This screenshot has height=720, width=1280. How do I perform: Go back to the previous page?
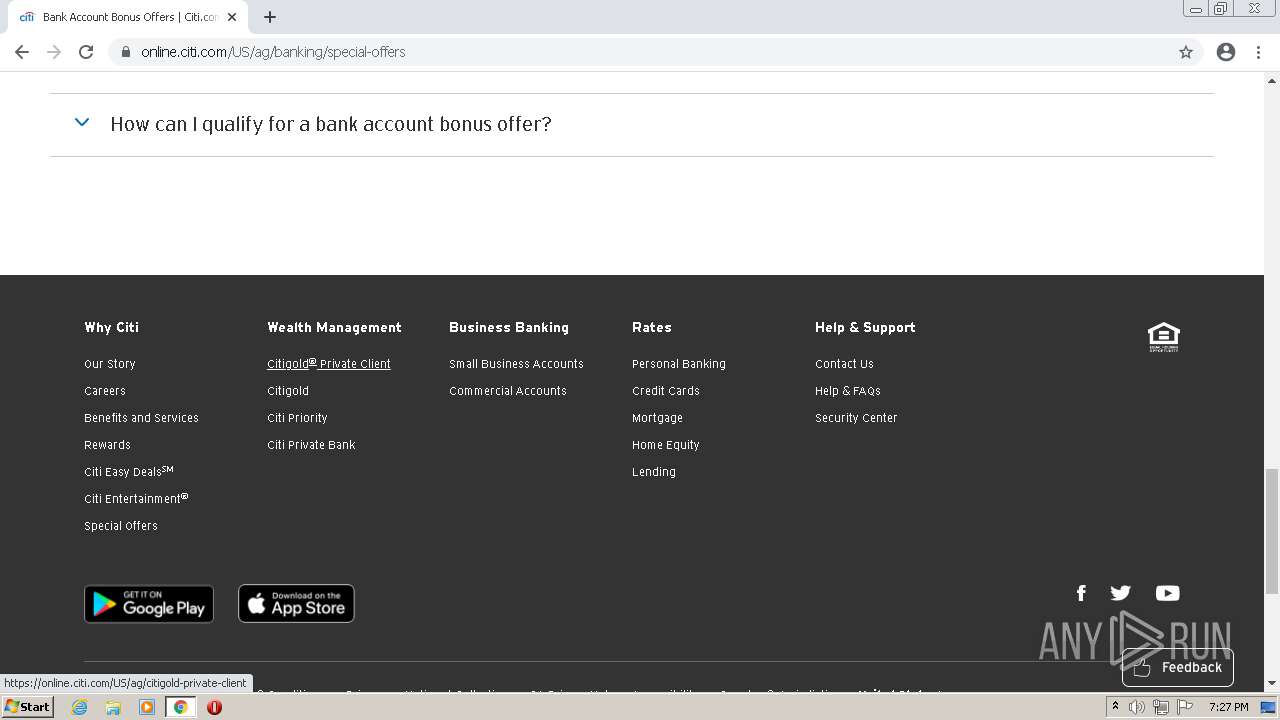coord(22,52)
